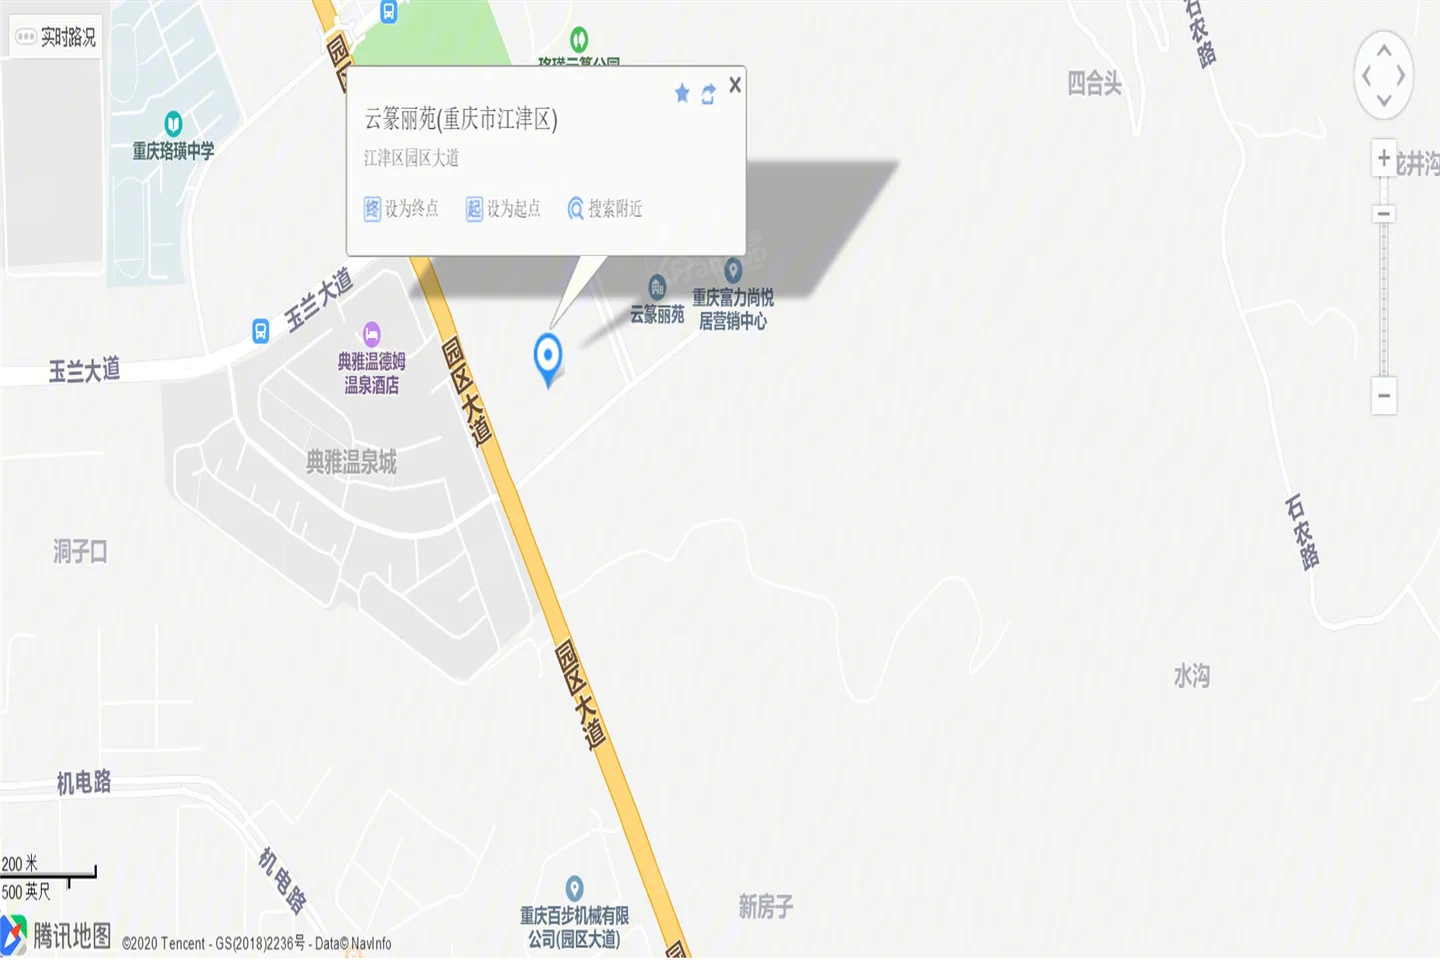Pan map left with the left arrow
The image size is (1440, 960).
pyautogui.click(x=1366, y=75)
